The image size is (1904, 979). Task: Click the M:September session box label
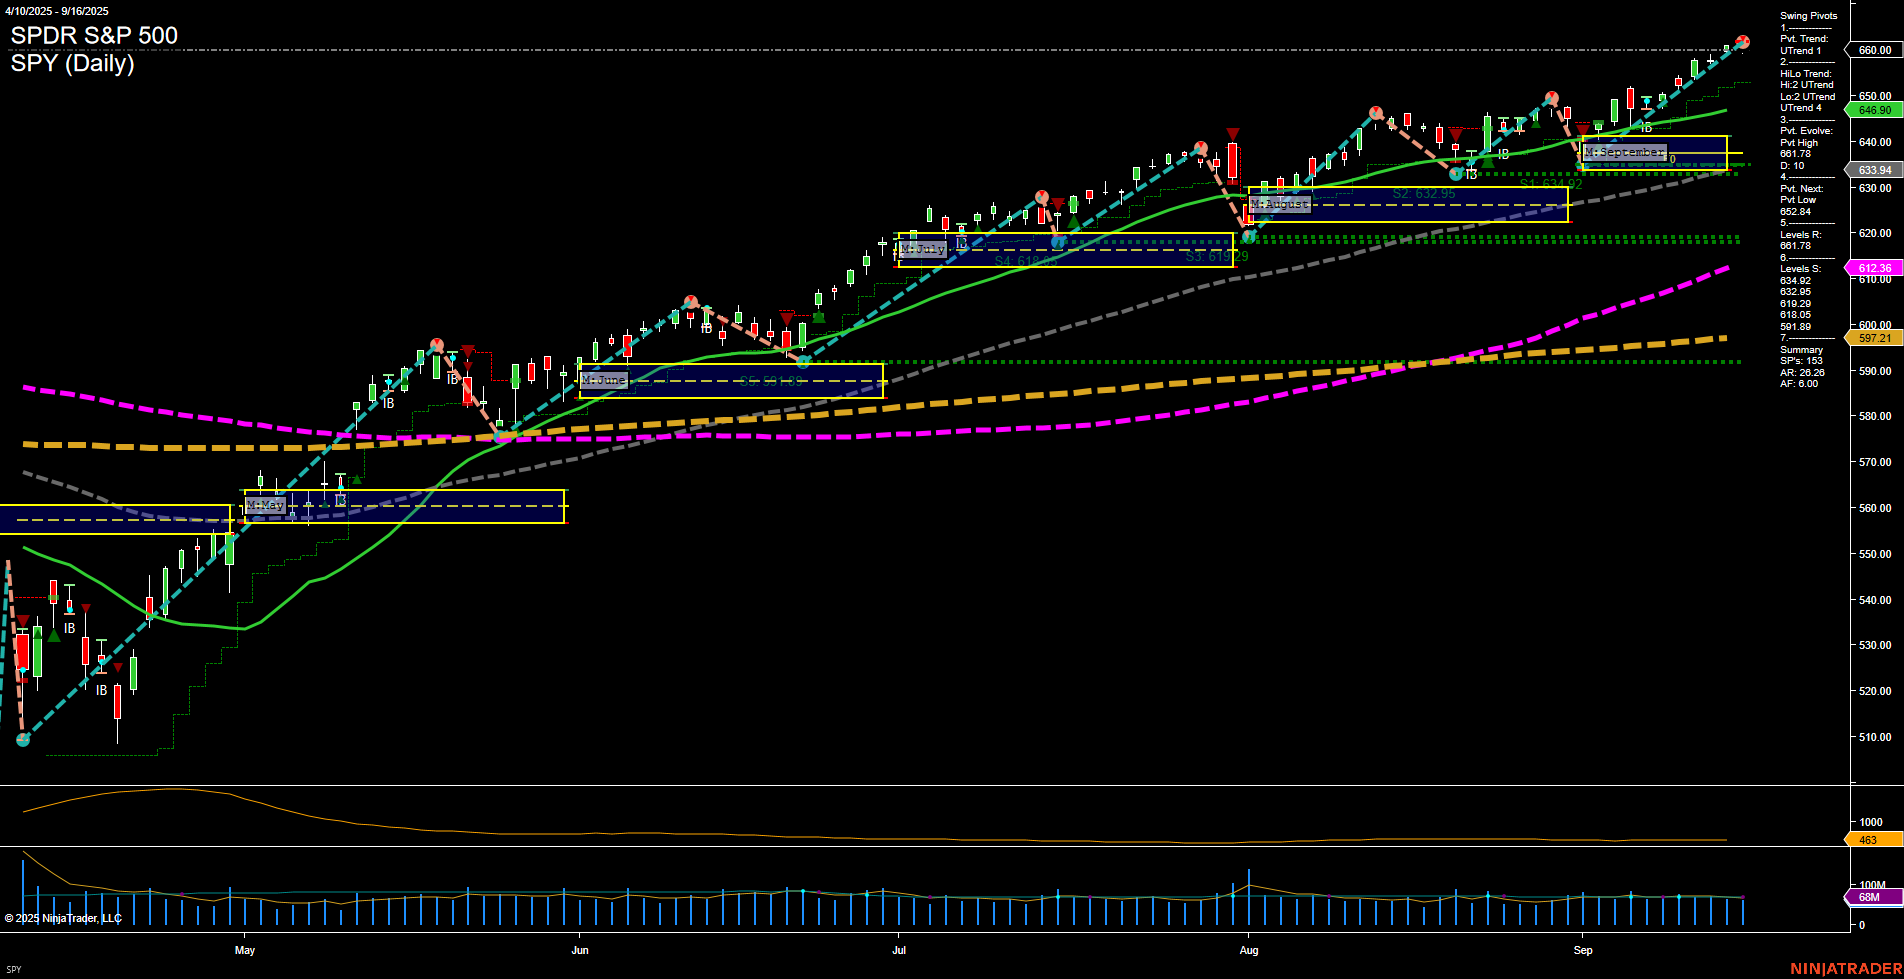[1624, 152]
